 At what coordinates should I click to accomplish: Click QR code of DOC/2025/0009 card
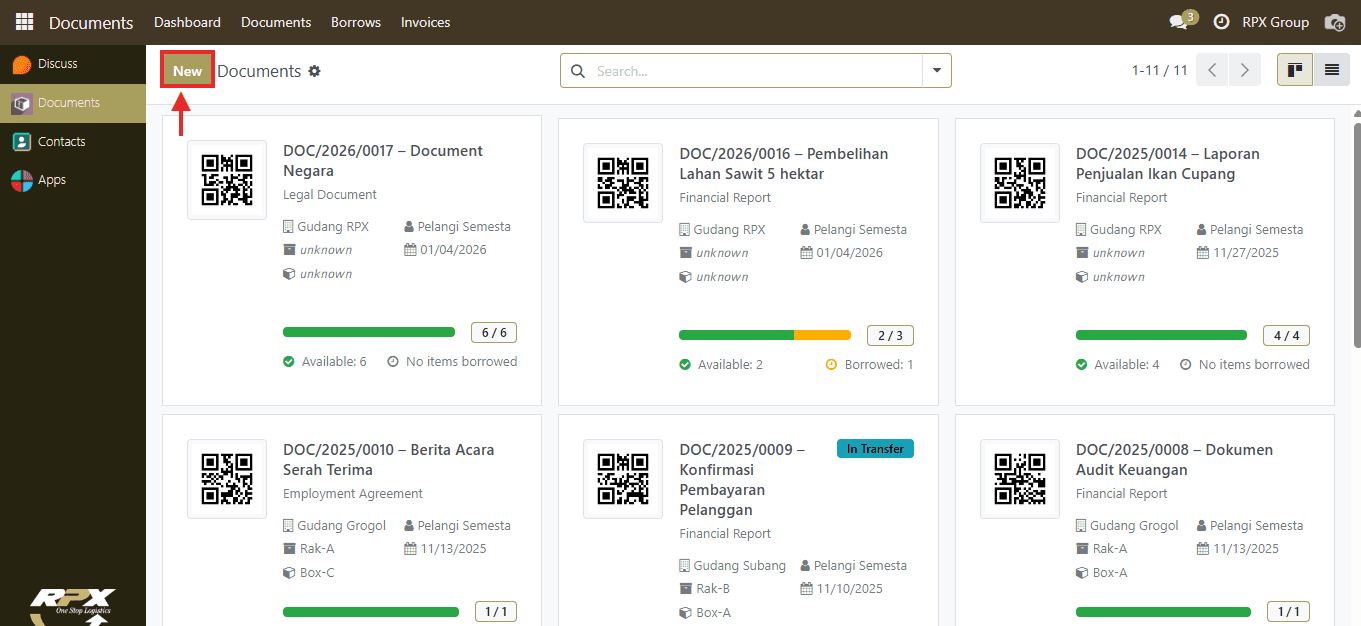tap(623, 479)
